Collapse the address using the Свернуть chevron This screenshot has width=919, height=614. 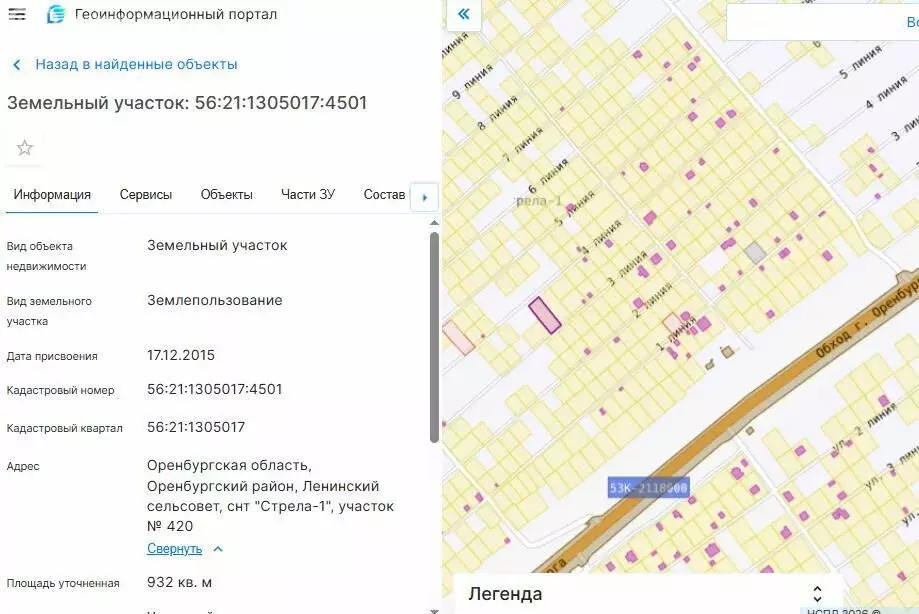pyautogui.click(x=216, y=548)
